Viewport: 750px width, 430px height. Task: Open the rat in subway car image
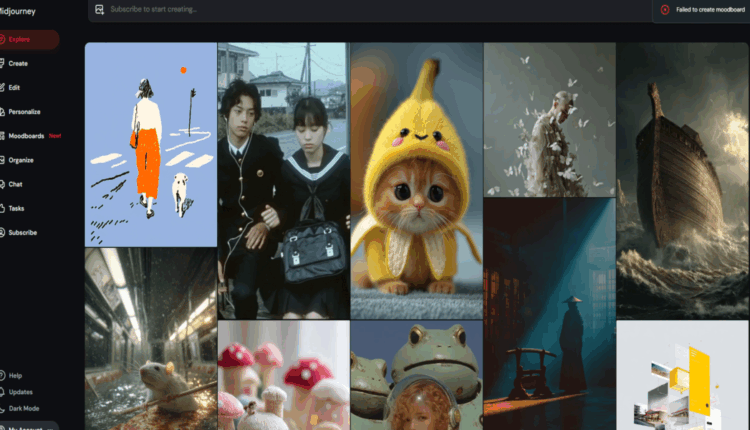pos(150,338)
